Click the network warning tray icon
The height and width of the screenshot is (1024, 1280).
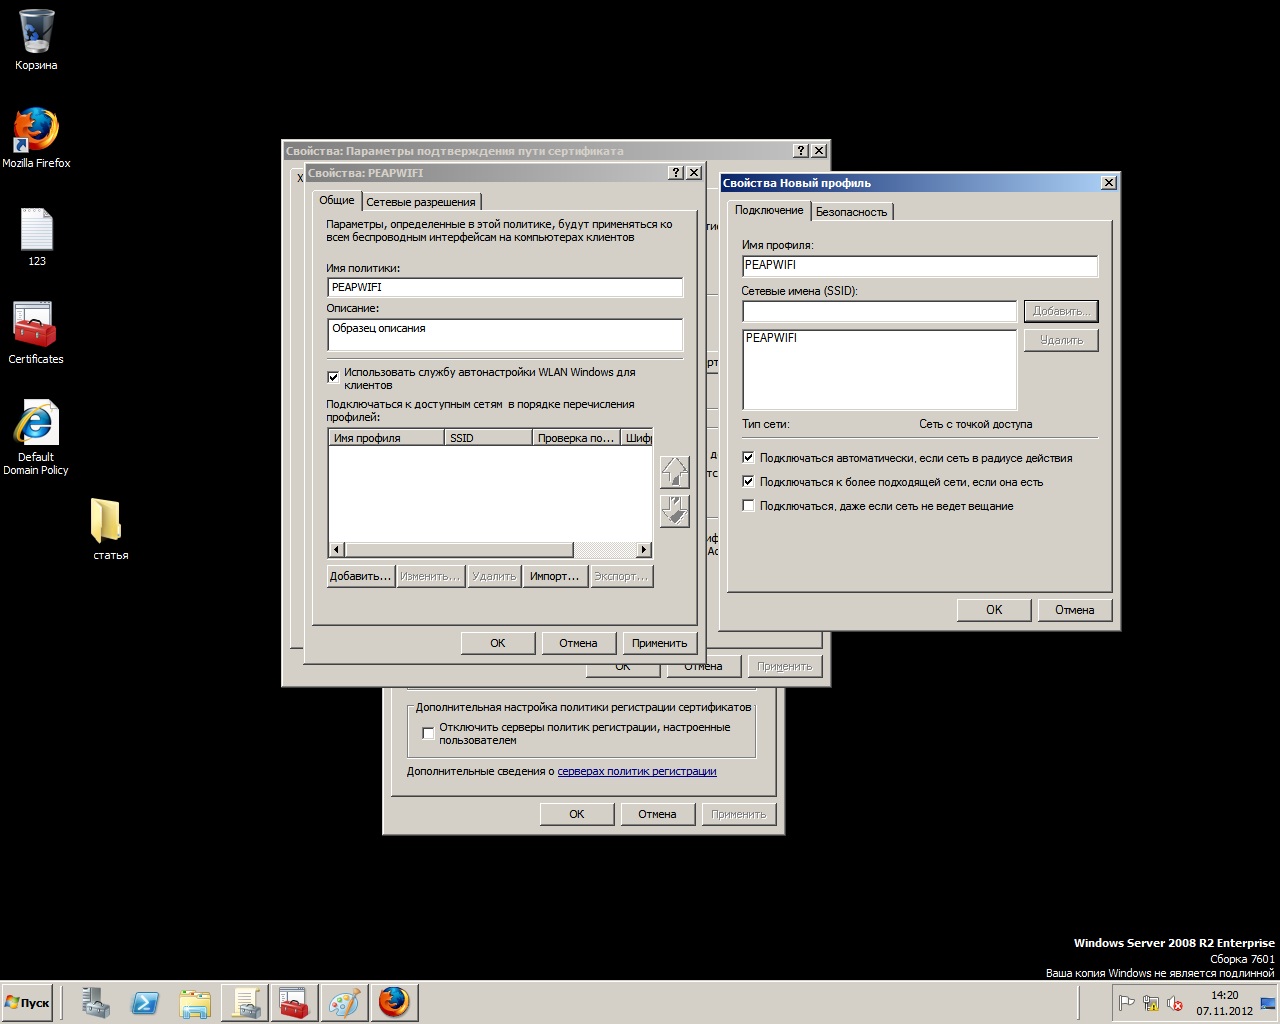tap(1150, 1003)
